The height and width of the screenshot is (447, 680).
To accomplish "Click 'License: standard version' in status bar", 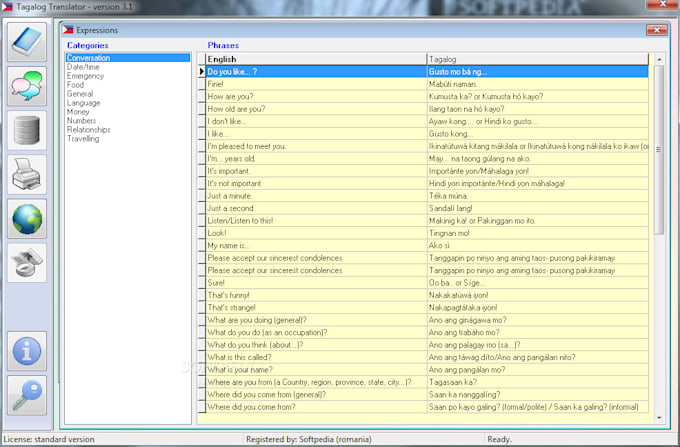I will pos(49,439).
